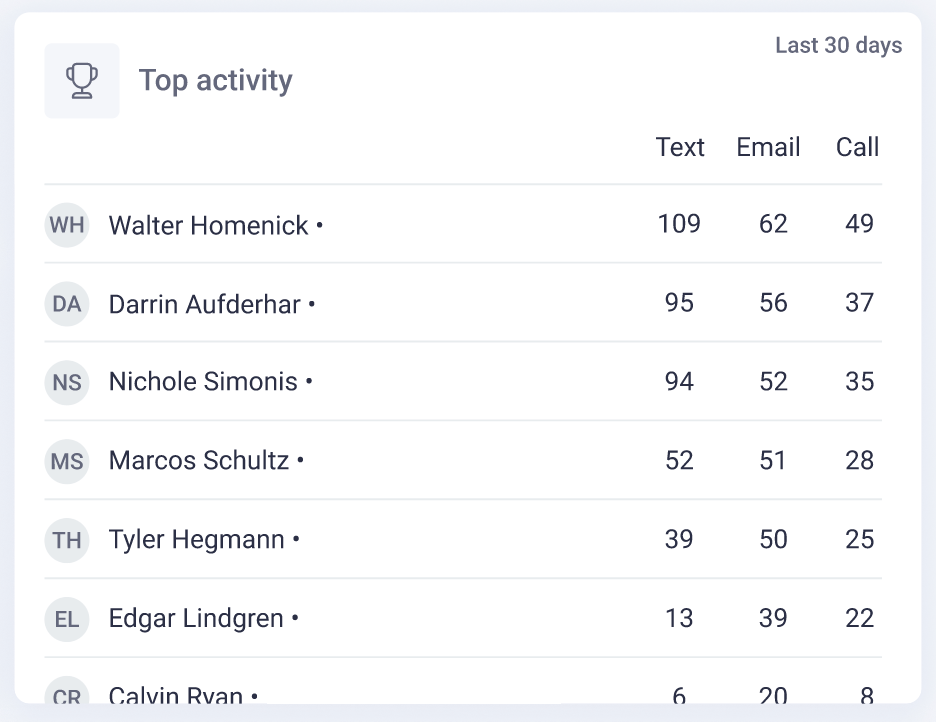Viewport: 936px width, 722px height.
Task: Click the NS avatar for Nichole Simonis
Action: click(67, 382)
